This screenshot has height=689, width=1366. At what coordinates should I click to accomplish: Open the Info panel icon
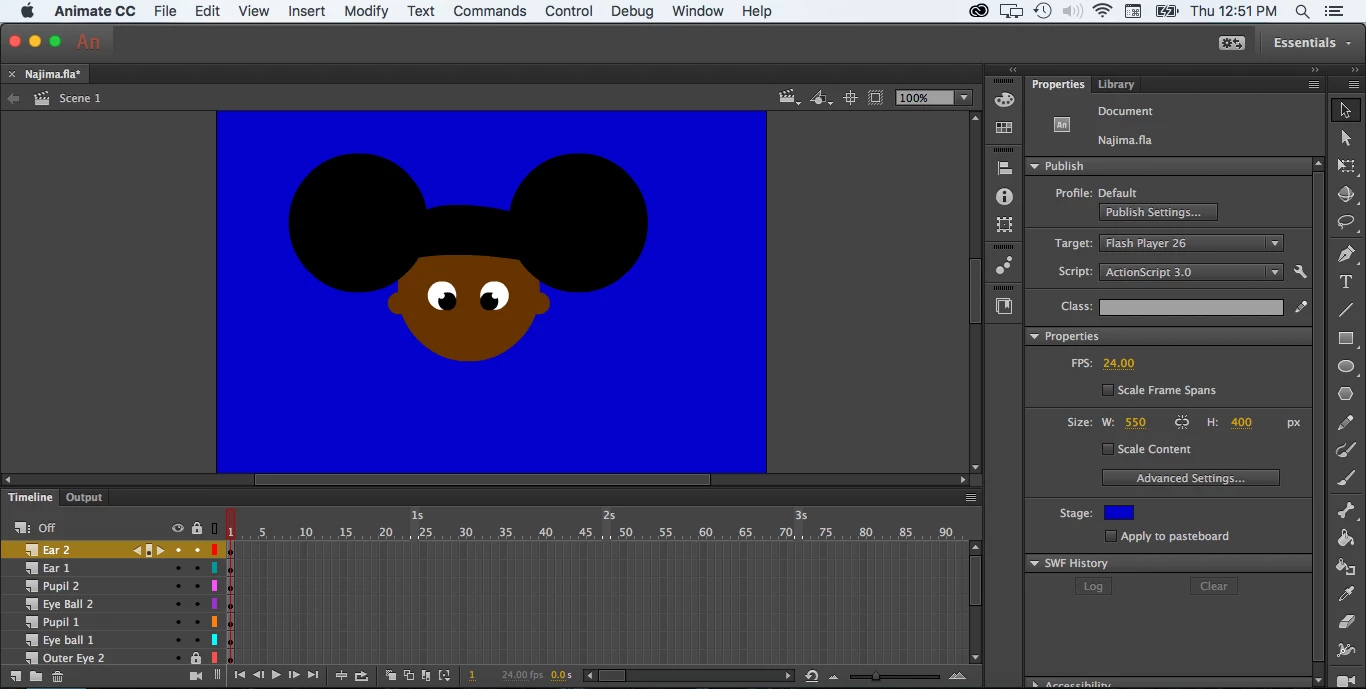click(x=1004, y=197)
